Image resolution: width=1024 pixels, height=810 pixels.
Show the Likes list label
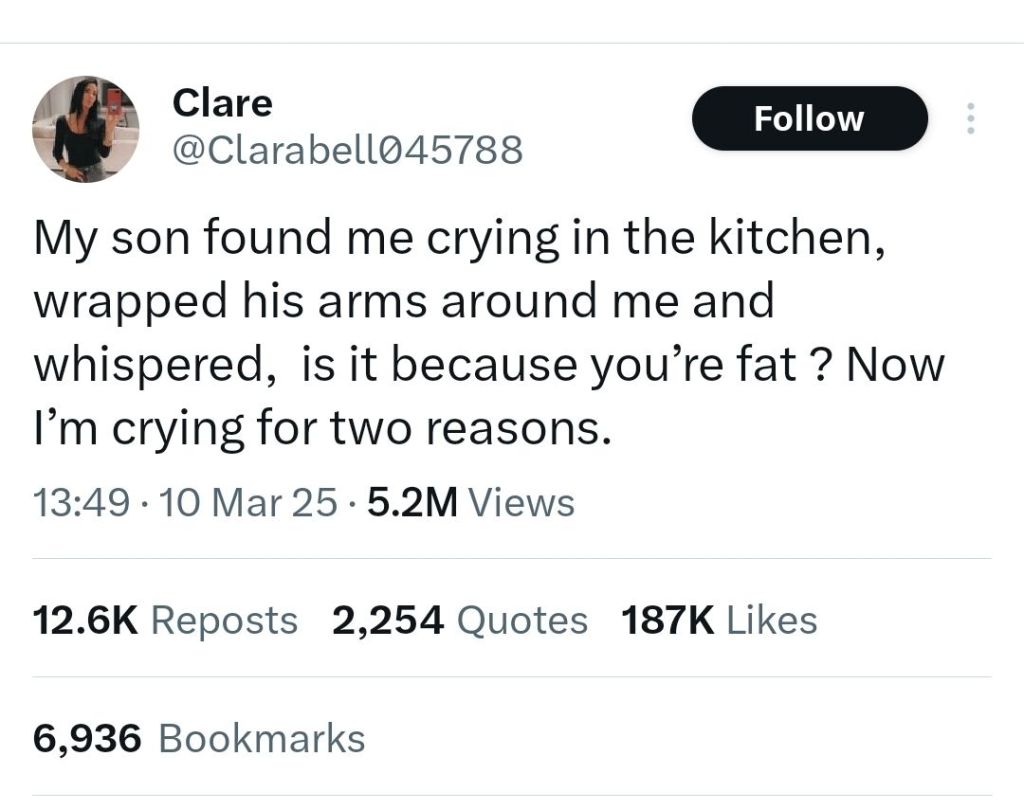click(771, 620)
